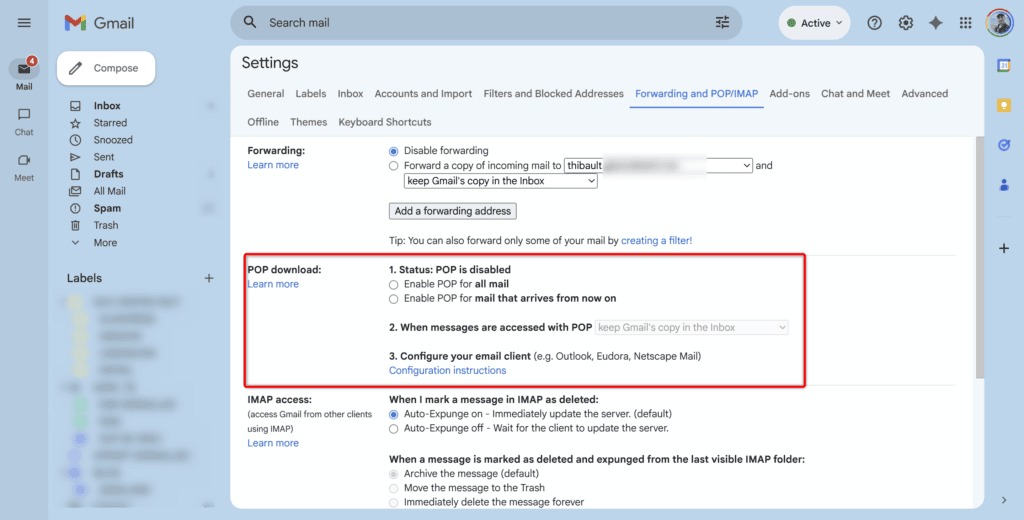Get add-ons plus icon in side panel
Viewport: 1024px width, 520px height.
[x=1004, y=248]
